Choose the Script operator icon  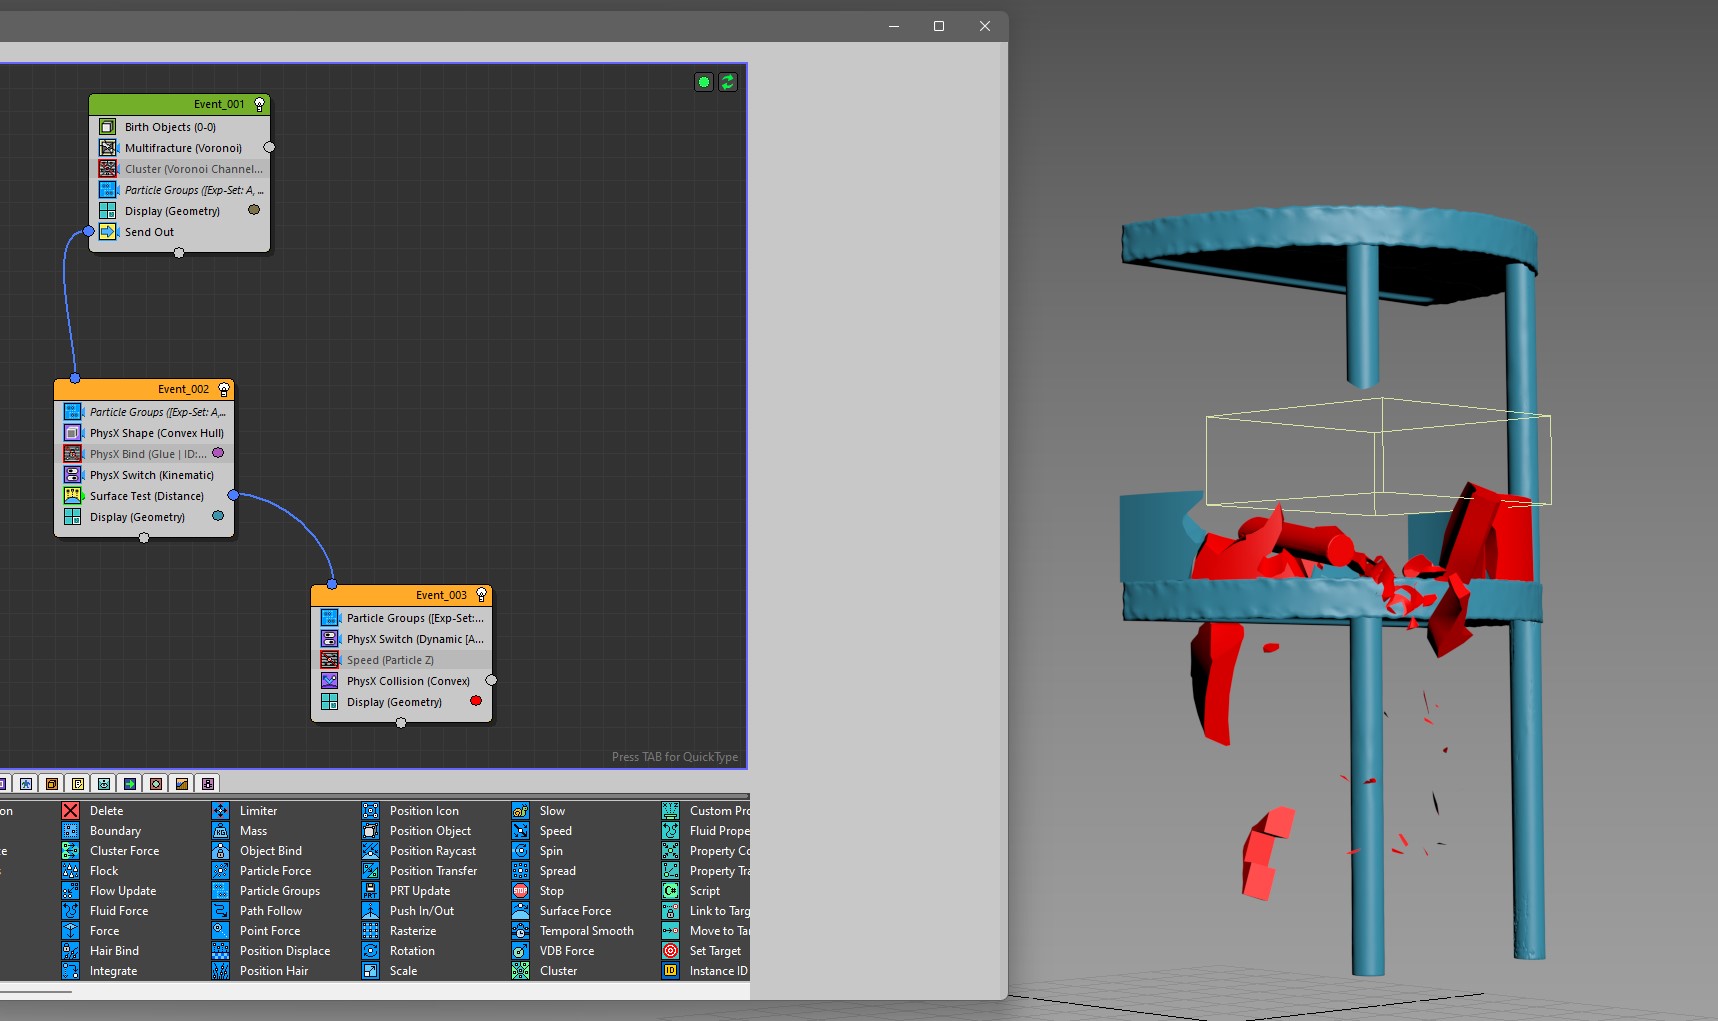671,891
